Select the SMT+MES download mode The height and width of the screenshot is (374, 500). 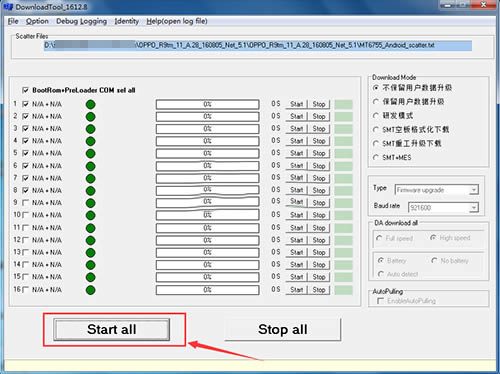376,157
